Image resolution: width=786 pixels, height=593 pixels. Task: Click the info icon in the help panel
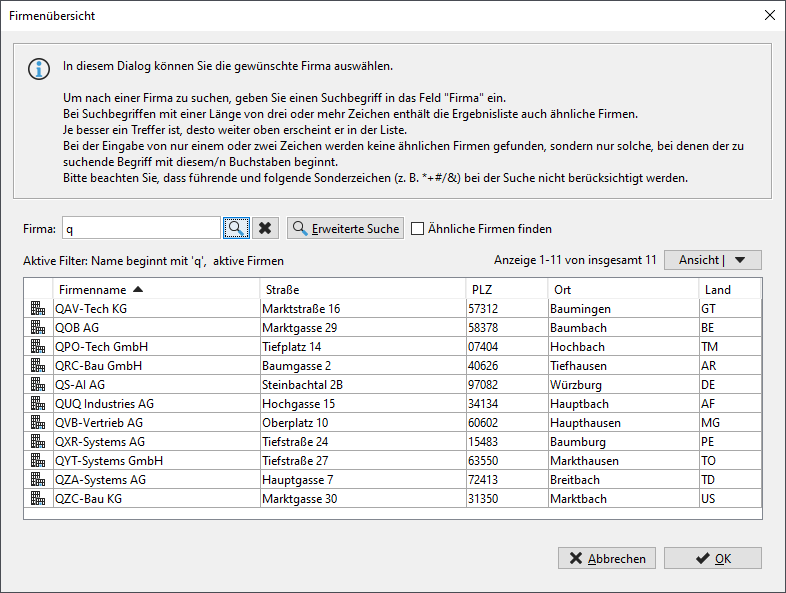(39, 69)
